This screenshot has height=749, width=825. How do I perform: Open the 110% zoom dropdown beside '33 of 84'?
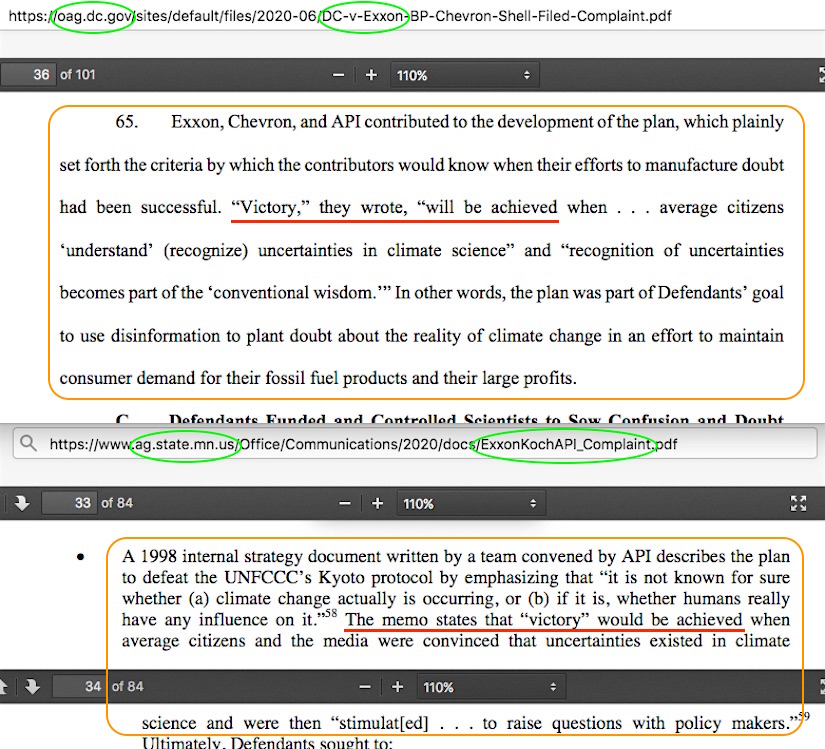point(470,503)
